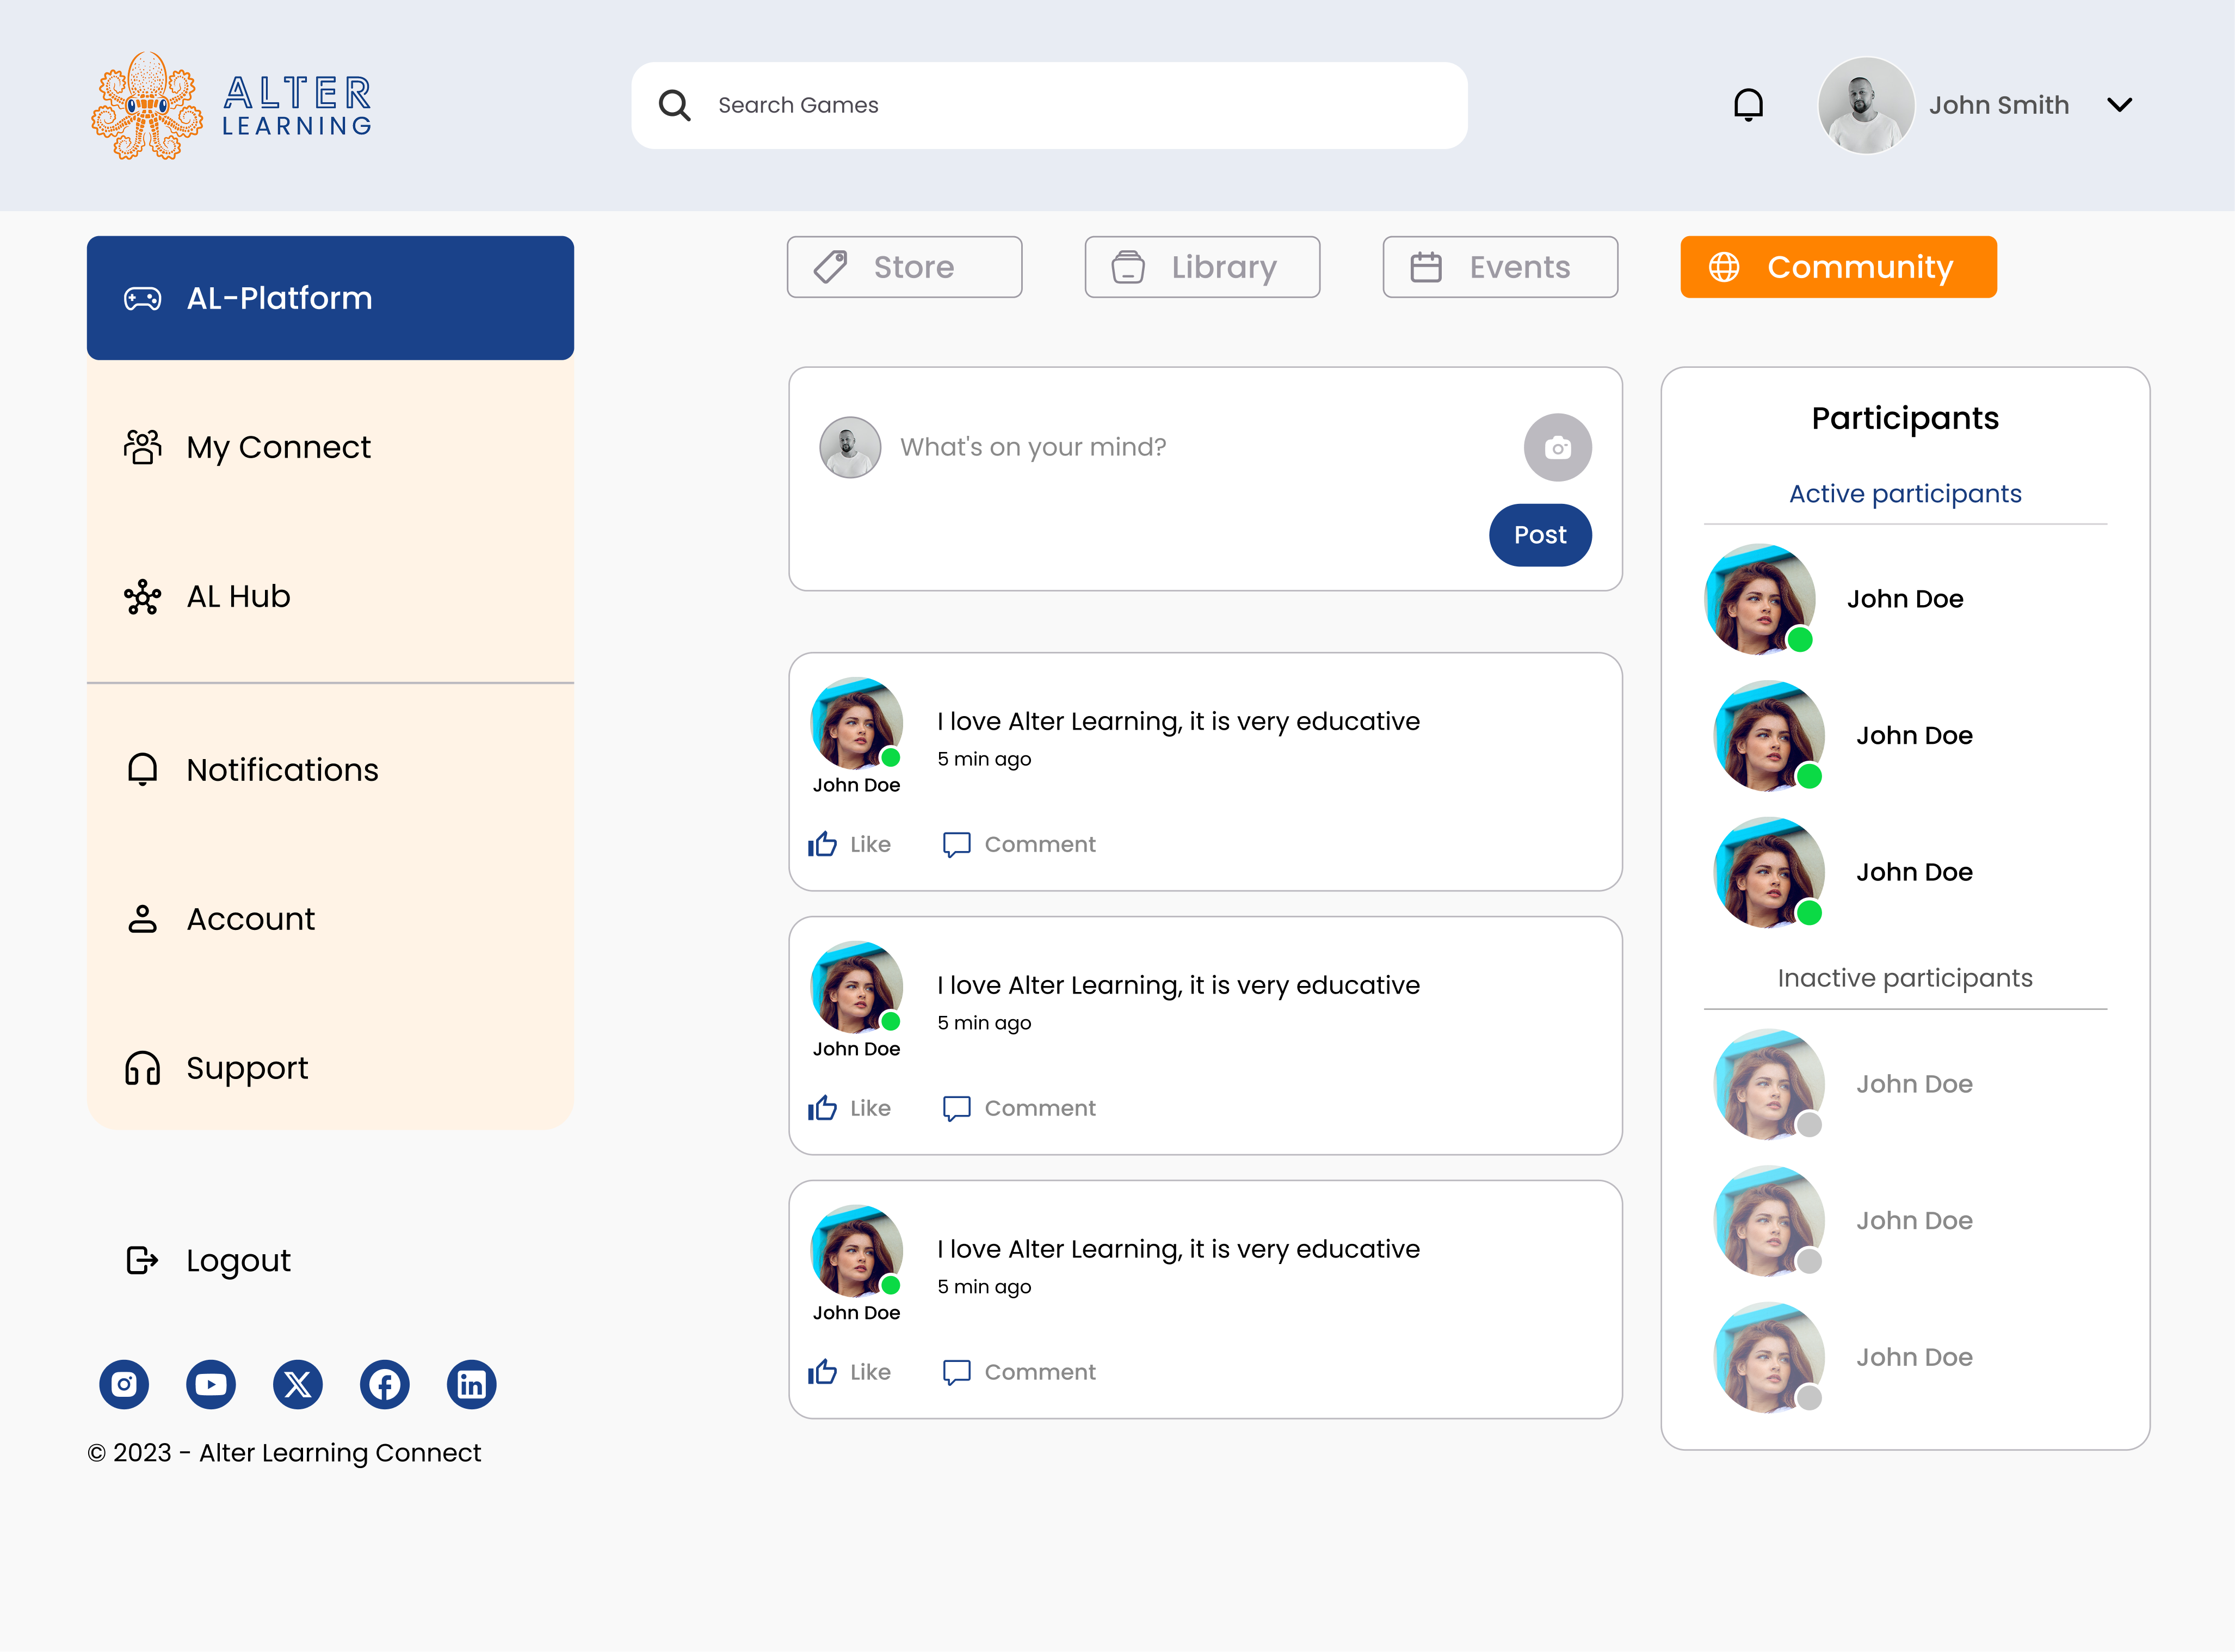Open the search magnifier in Search Games

pos(674,104)
